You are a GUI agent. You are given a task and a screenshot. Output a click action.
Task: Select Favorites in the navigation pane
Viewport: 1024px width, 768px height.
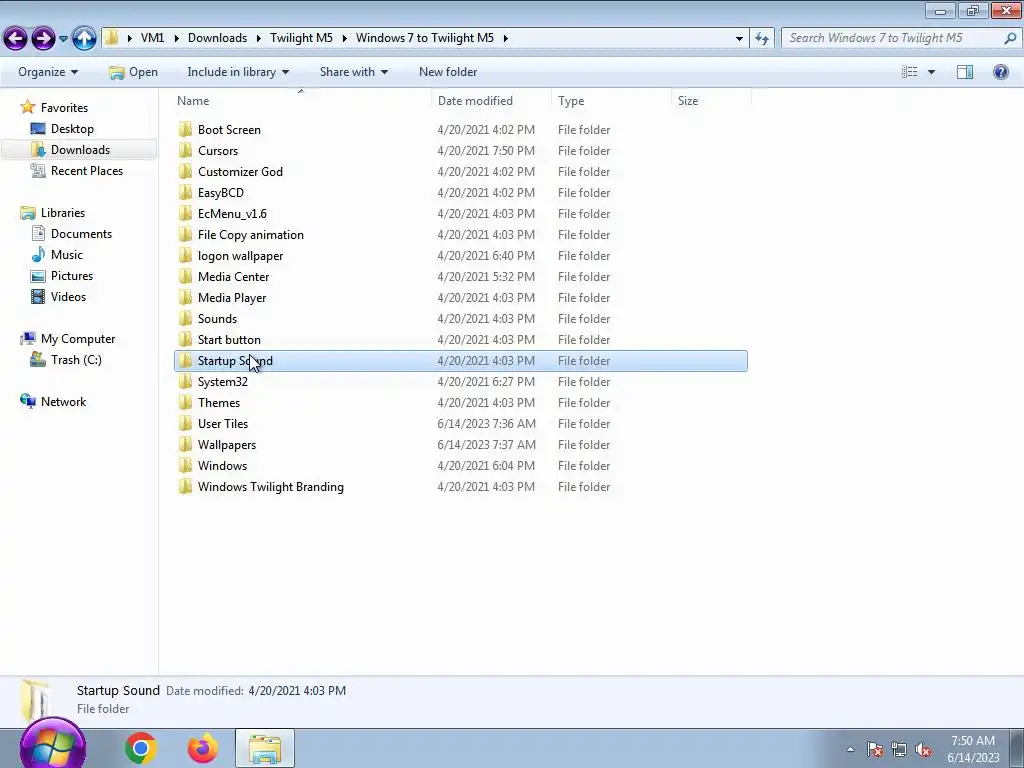pyautogui.click(x=64, y=108)
